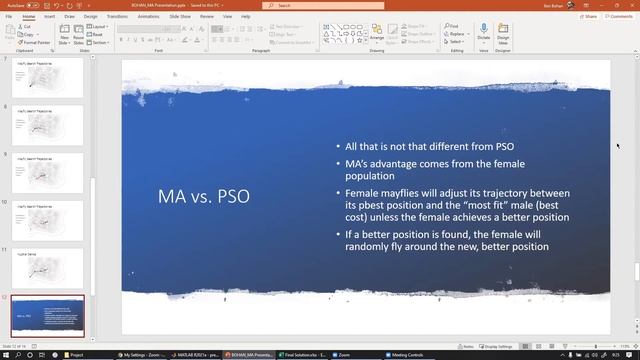
Task: Click the Share button
Action: coord(589,16)
